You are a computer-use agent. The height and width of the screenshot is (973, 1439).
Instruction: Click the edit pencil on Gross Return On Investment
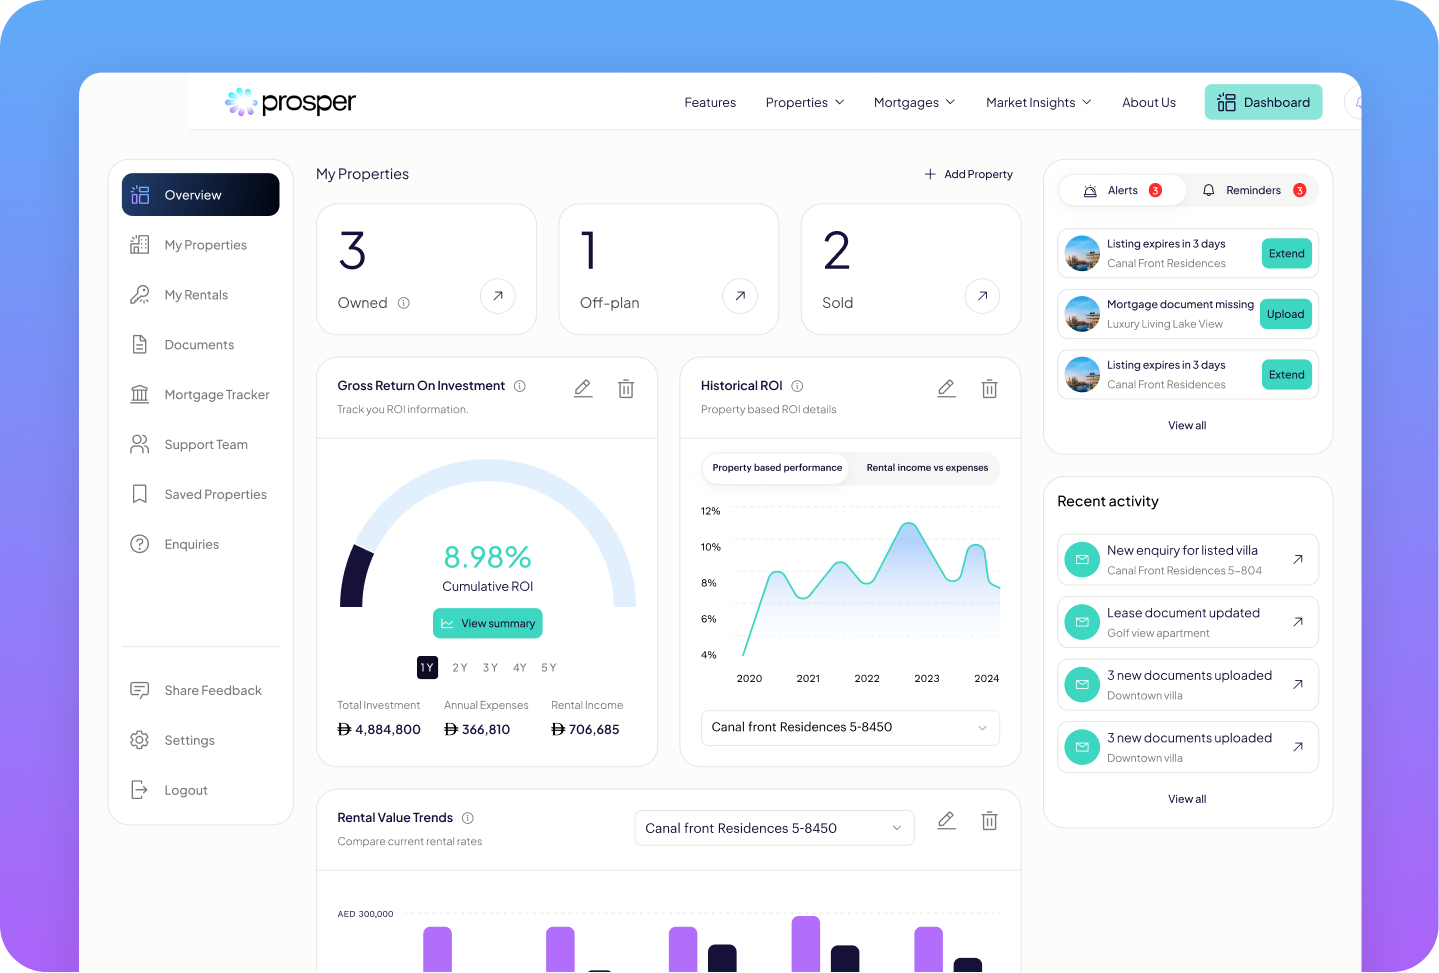(583, 388)
